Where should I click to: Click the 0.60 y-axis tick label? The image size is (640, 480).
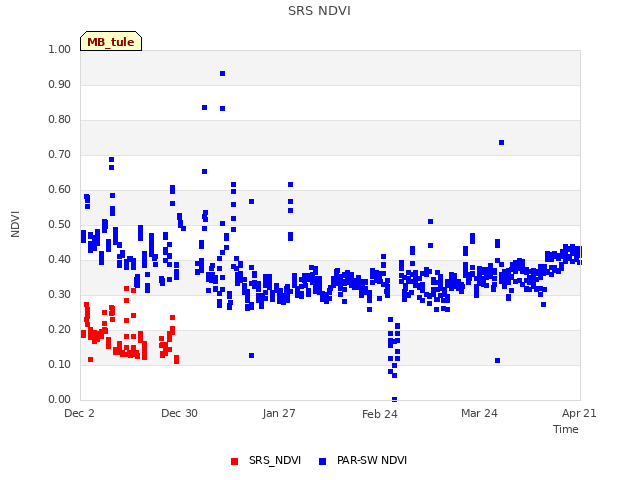tap(60, 189)
